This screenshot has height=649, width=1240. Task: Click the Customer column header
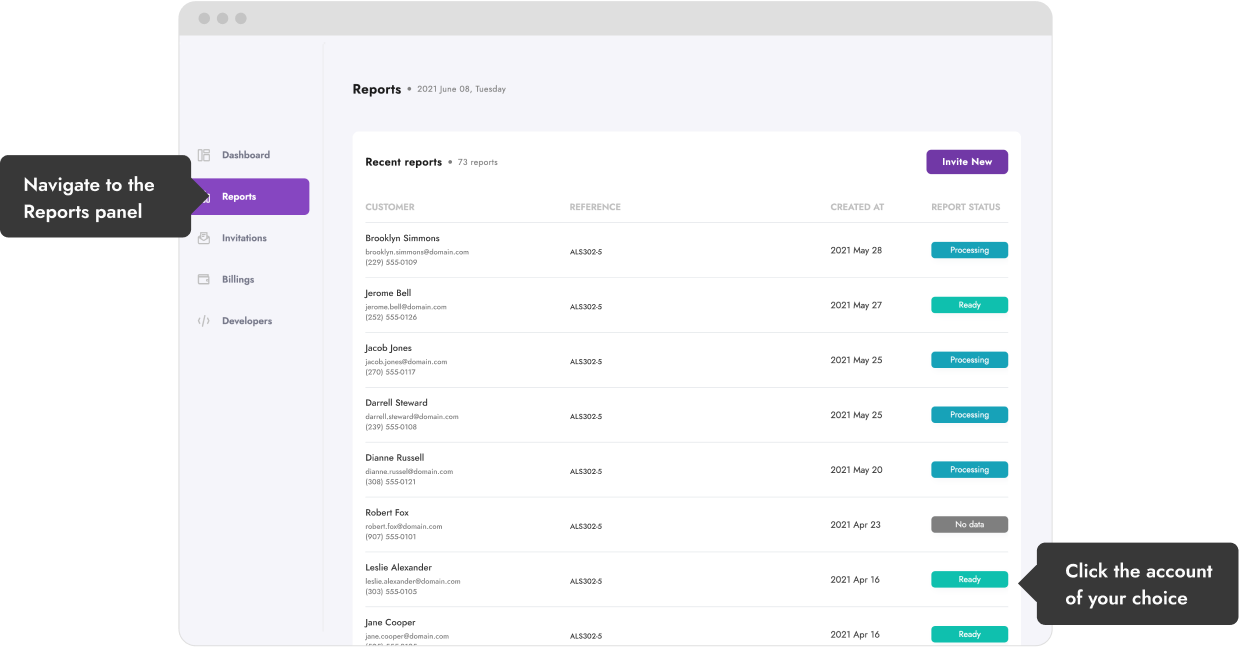pos(390,207)
